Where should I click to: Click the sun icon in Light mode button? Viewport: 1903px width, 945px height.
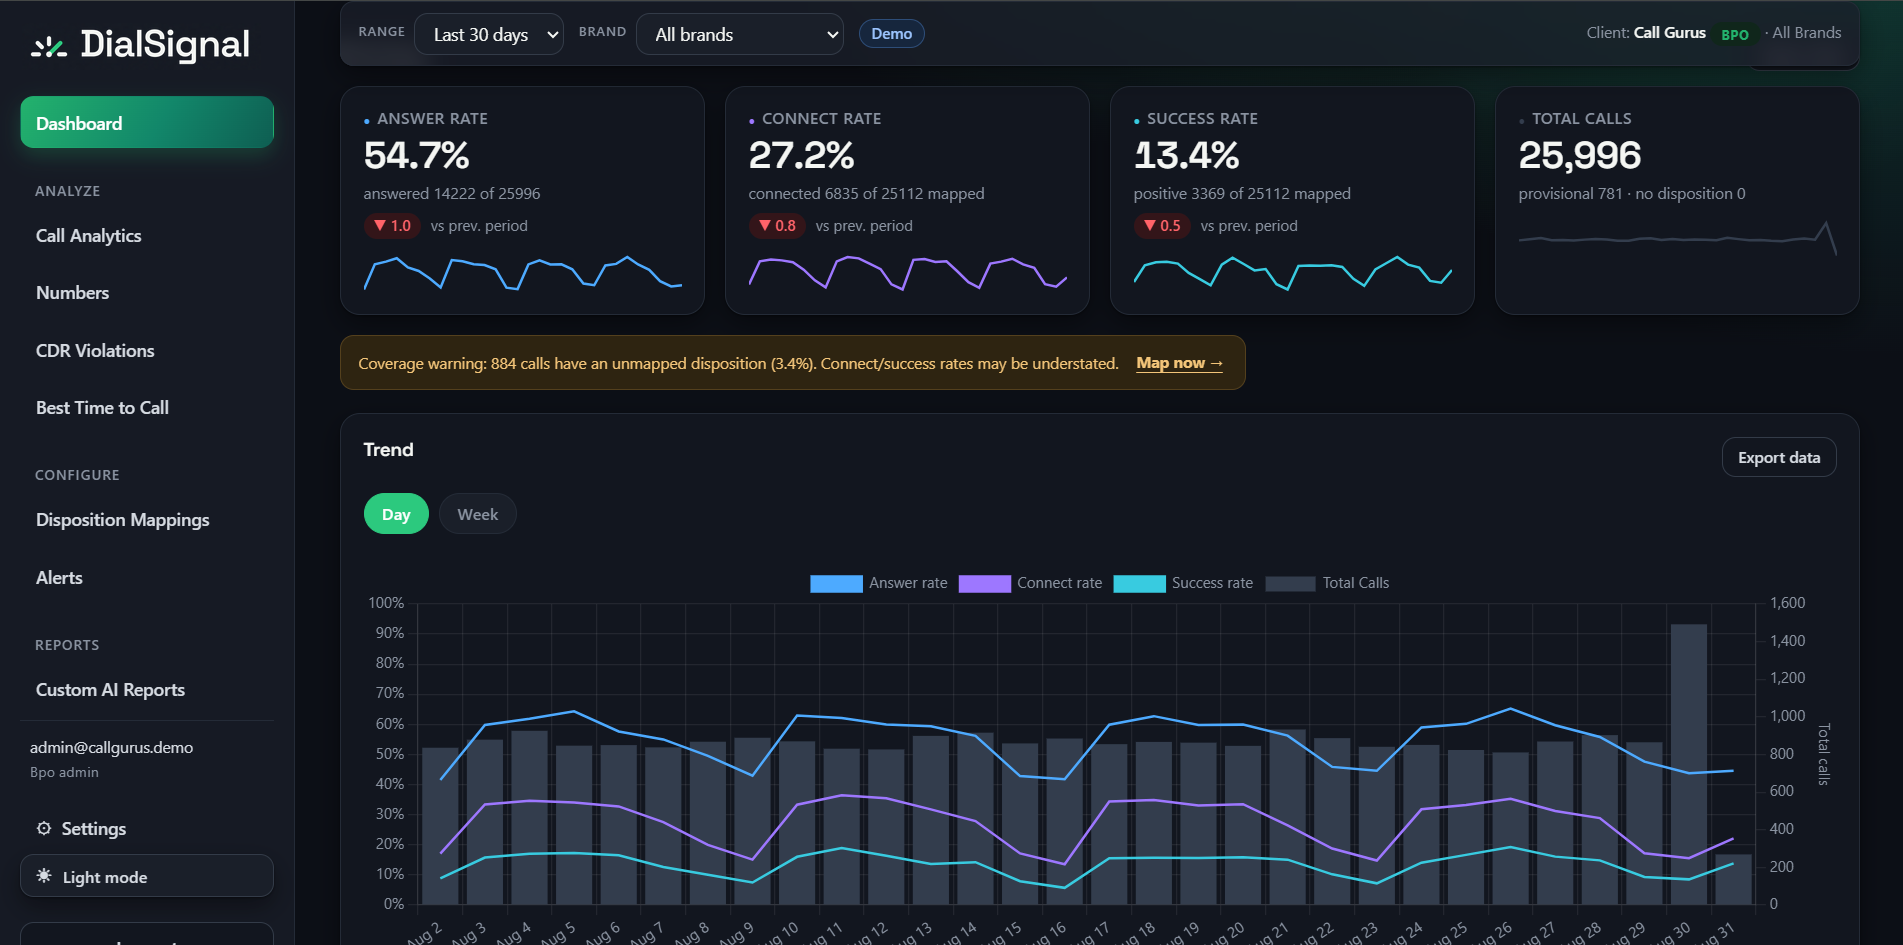(44, 876)
